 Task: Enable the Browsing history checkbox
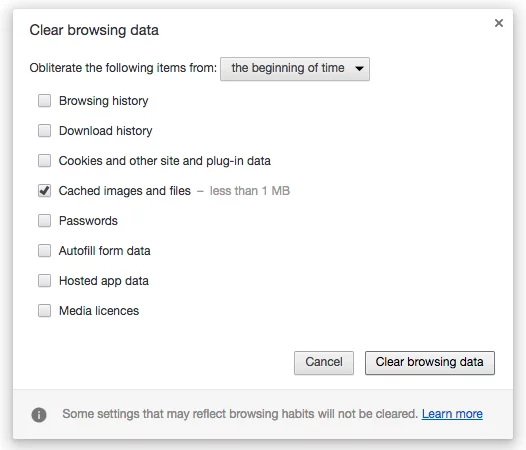point(44,101)
